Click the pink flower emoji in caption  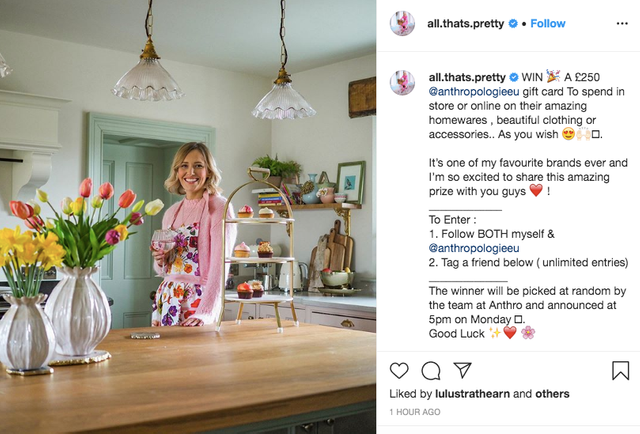point(528,333)
